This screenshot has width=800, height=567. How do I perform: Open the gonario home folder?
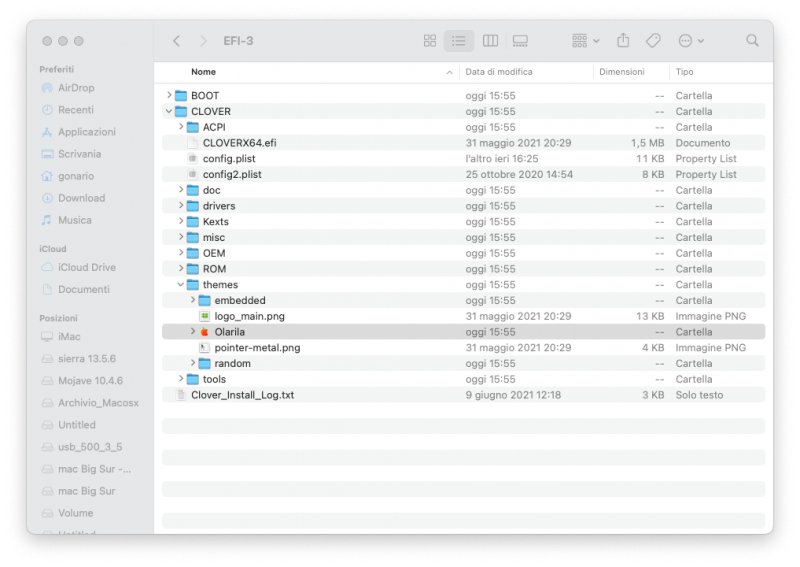[x=76, y=176]
